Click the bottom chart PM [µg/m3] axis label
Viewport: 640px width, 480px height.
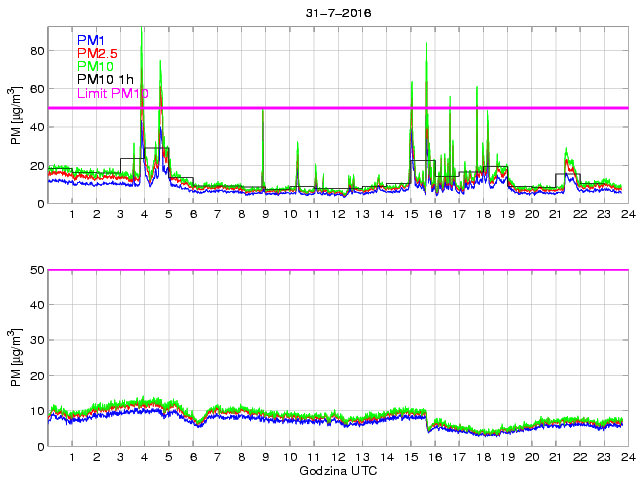pos(15,358)
